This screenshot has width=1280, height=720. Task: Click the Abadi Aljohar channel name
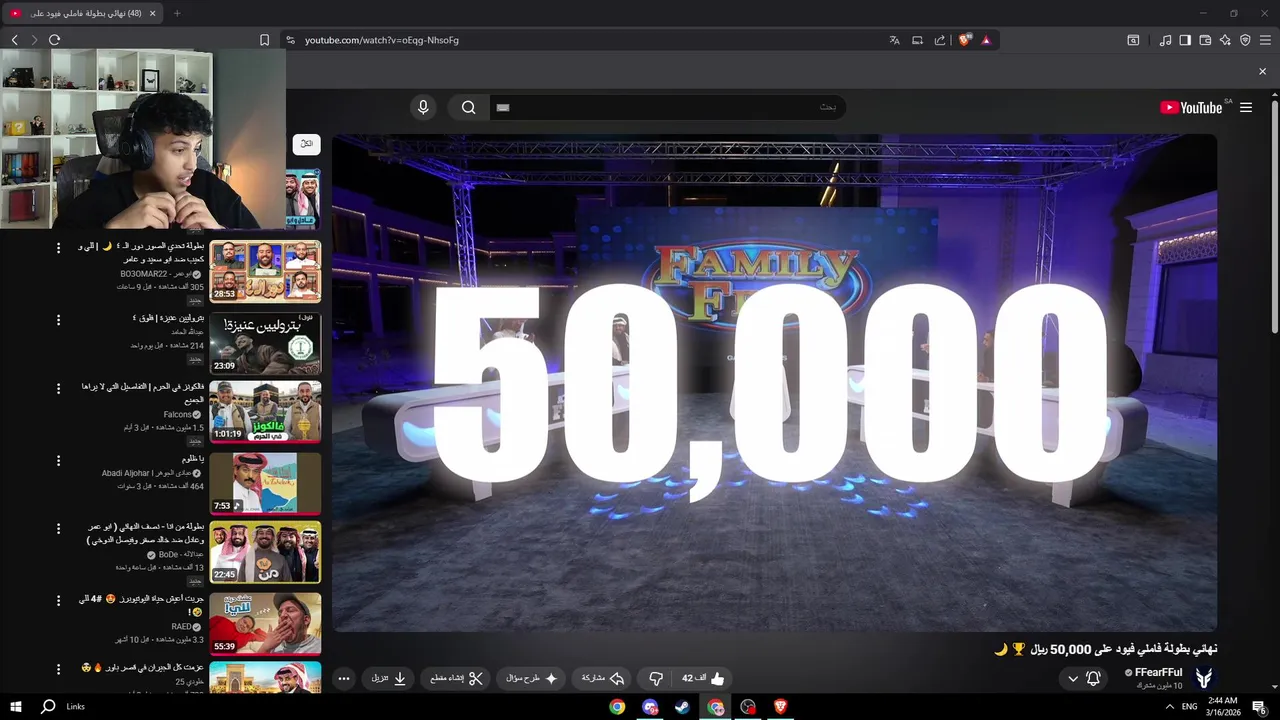[x=145, y=473]
